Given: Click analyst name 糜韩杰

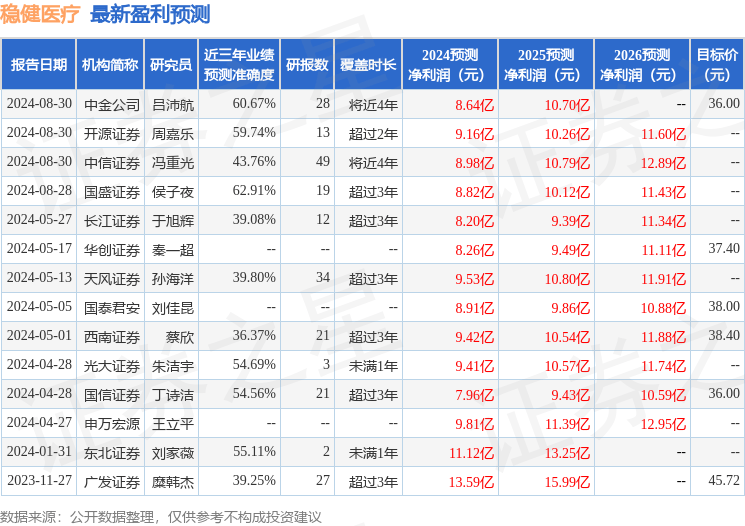Looking at the screenshot, I should (x=172, y=481).
